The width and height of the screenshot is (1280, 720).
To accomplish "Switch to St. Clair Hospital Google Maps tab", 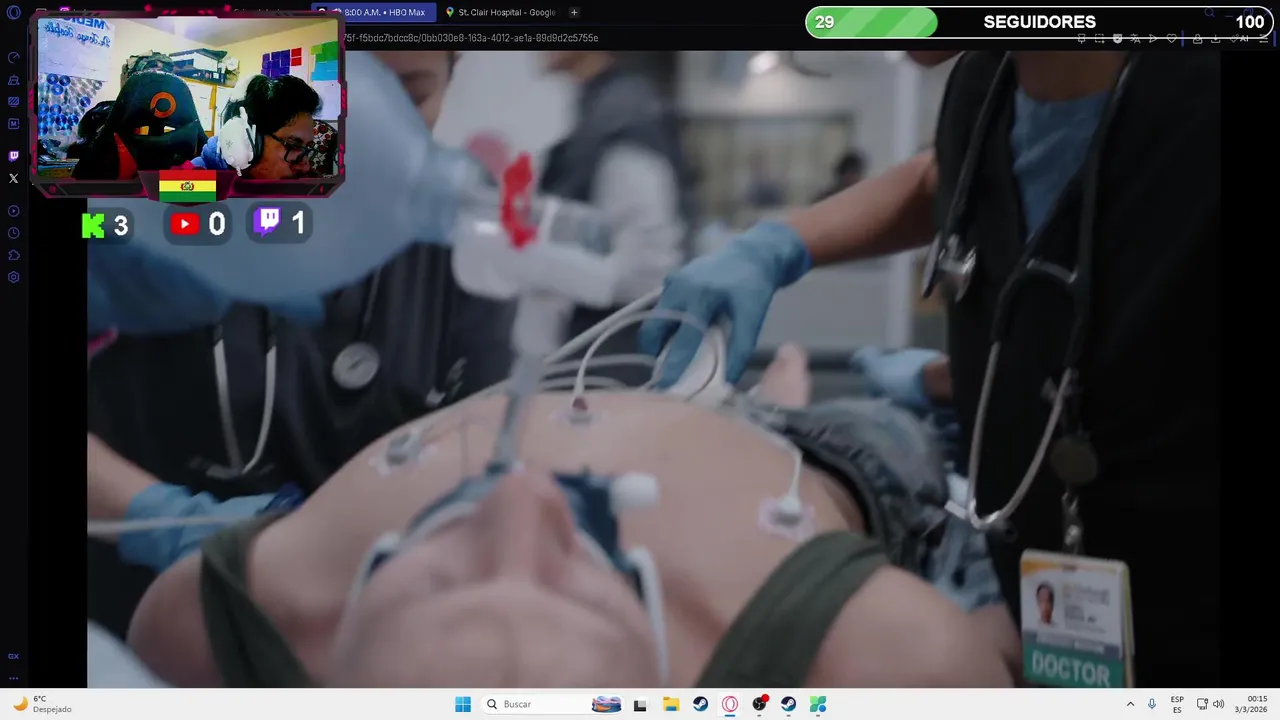I will pos(500,12).
